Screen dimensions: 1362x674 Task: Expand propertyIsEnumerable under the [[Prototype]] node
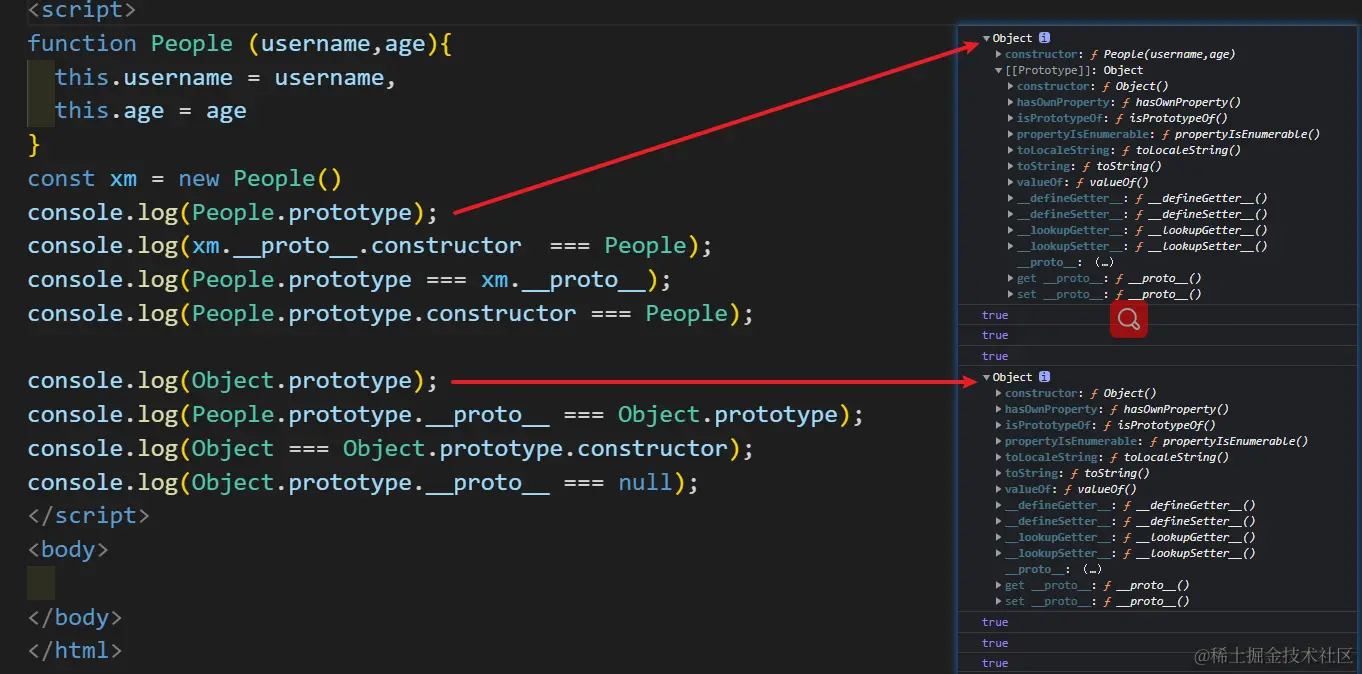(1011, 134)
